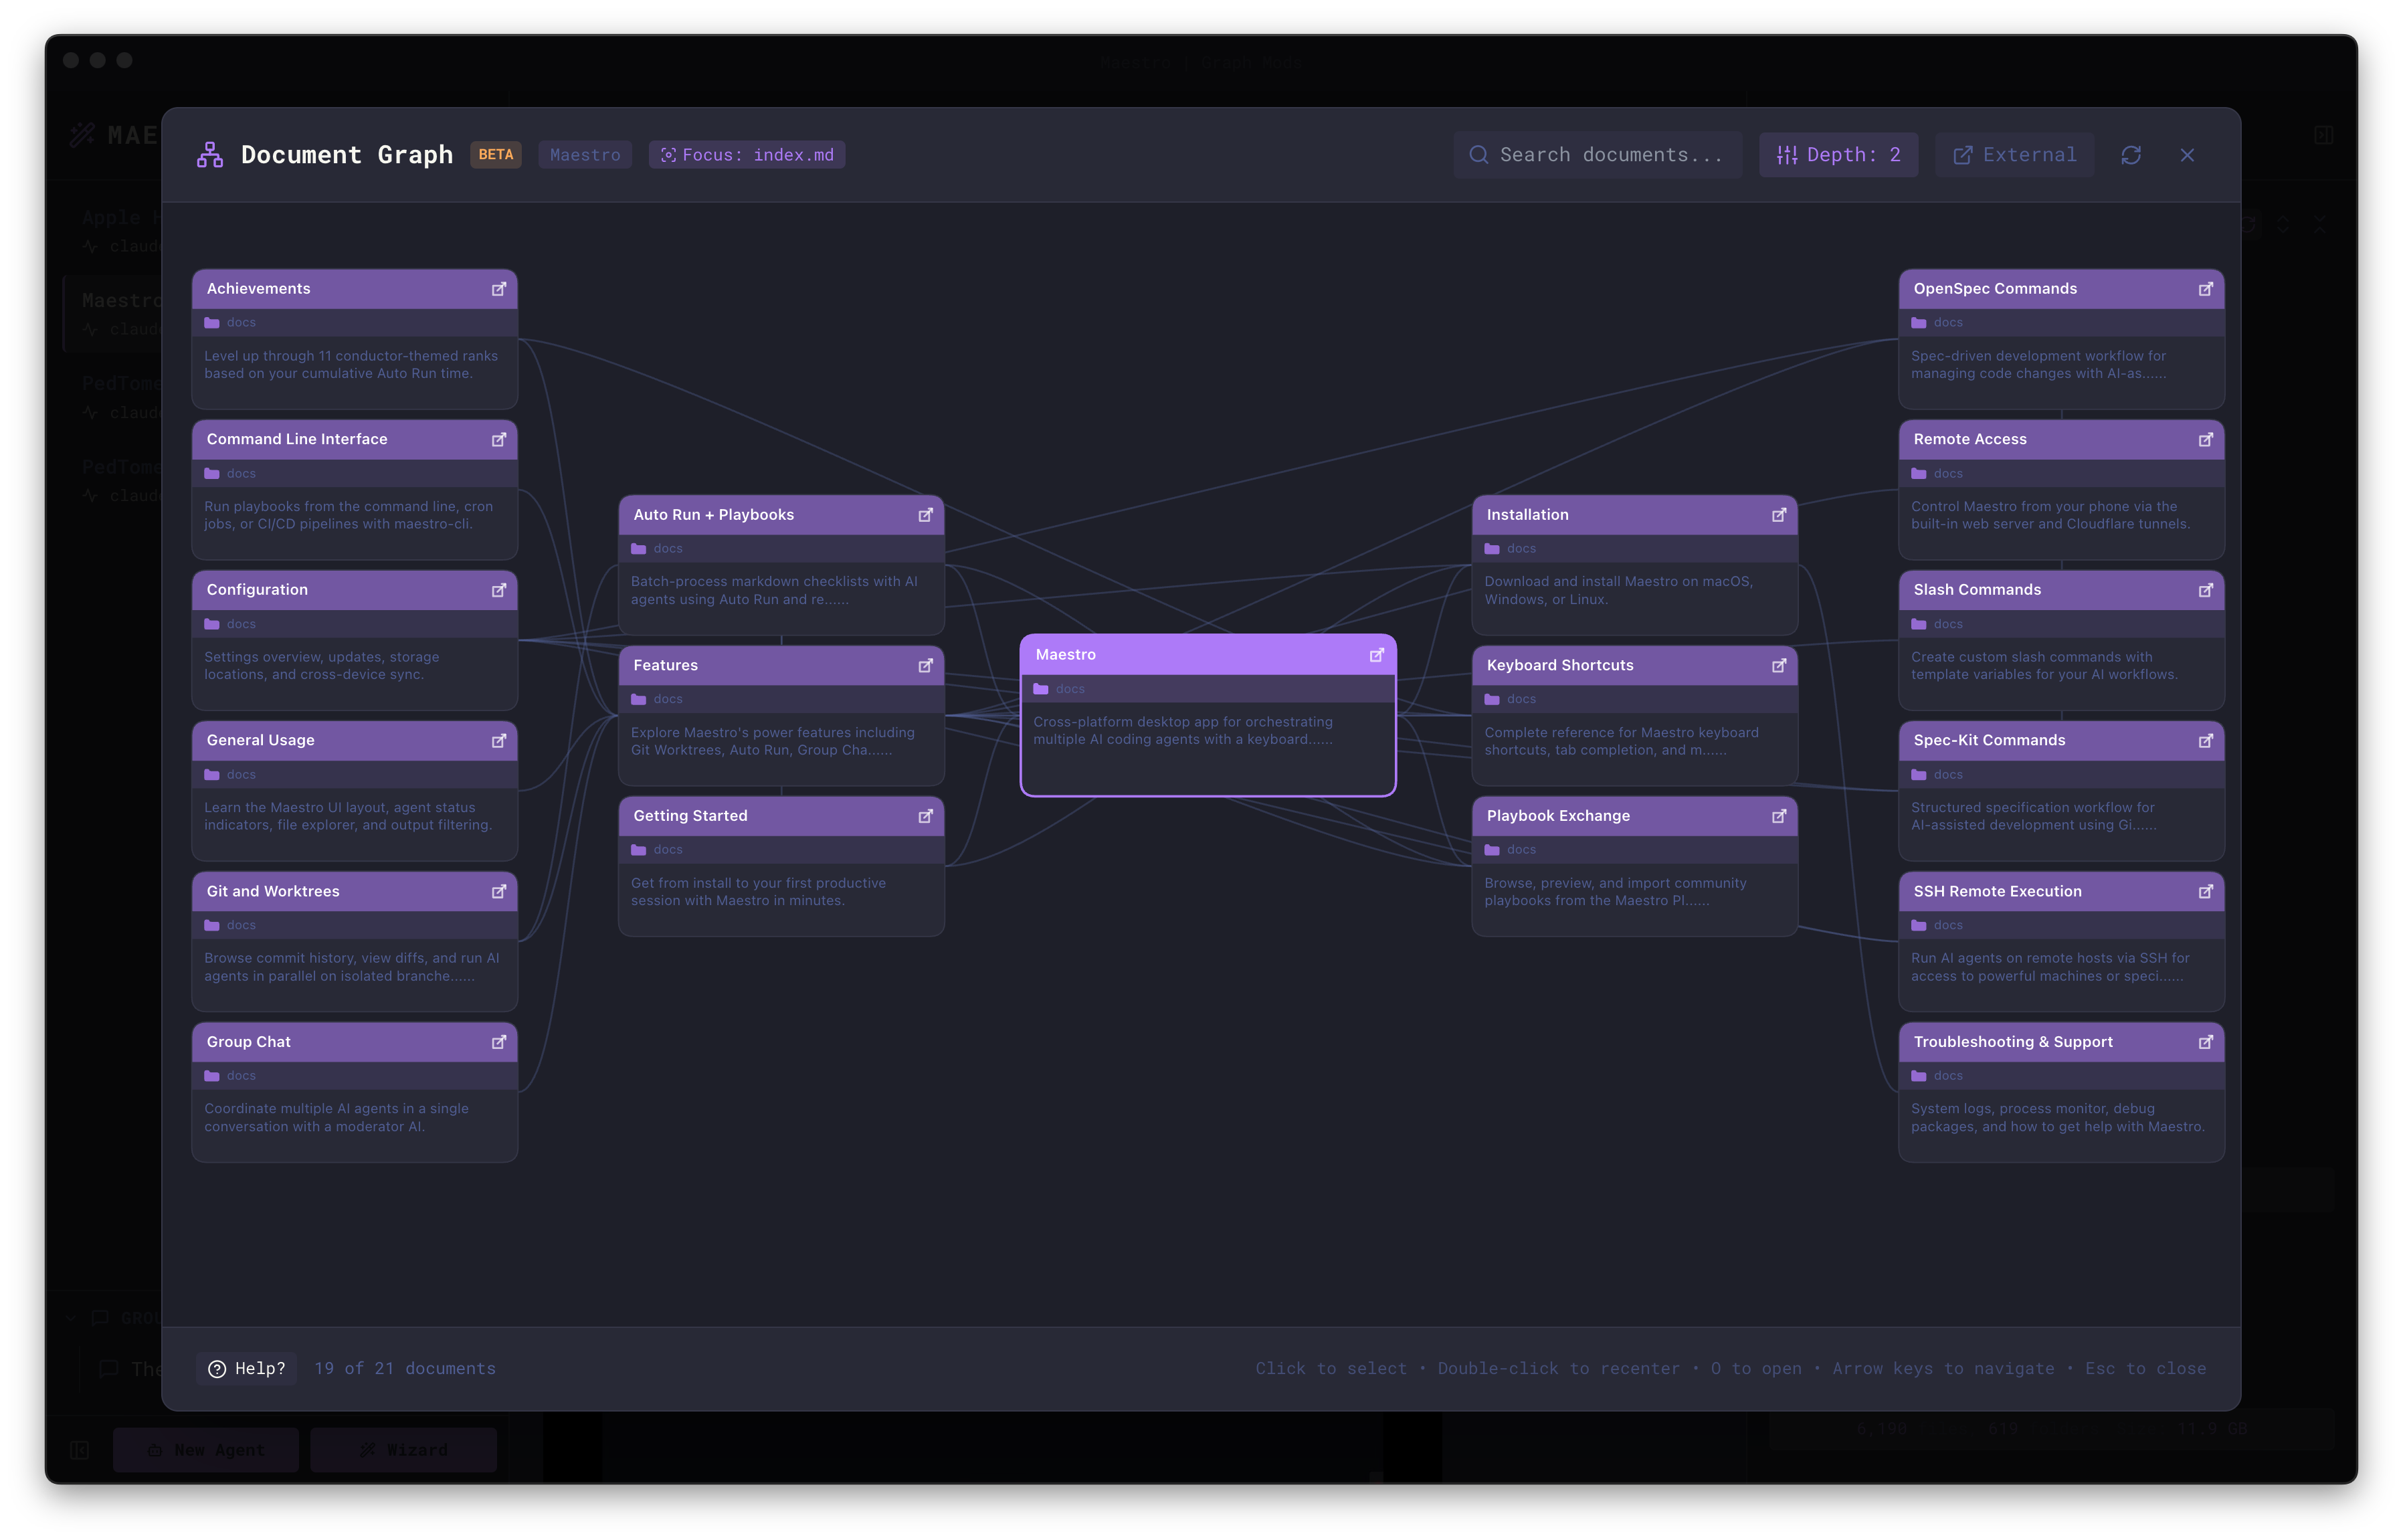This screenshot has height=1540, width=2403.
Task: Click the Group Chat open-document icon
Action: click(498, 1042)
